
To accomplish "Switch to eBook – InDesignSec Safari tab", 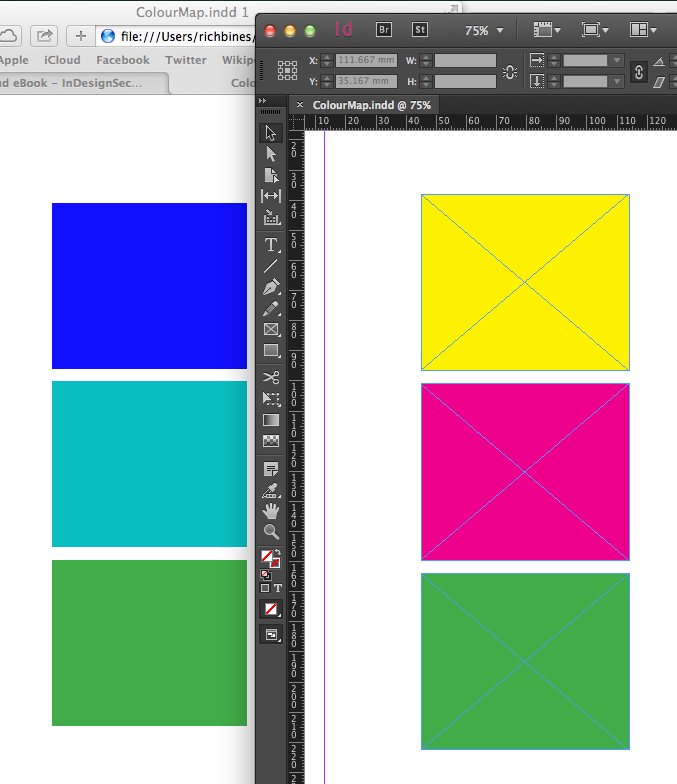I will (71, 83).
